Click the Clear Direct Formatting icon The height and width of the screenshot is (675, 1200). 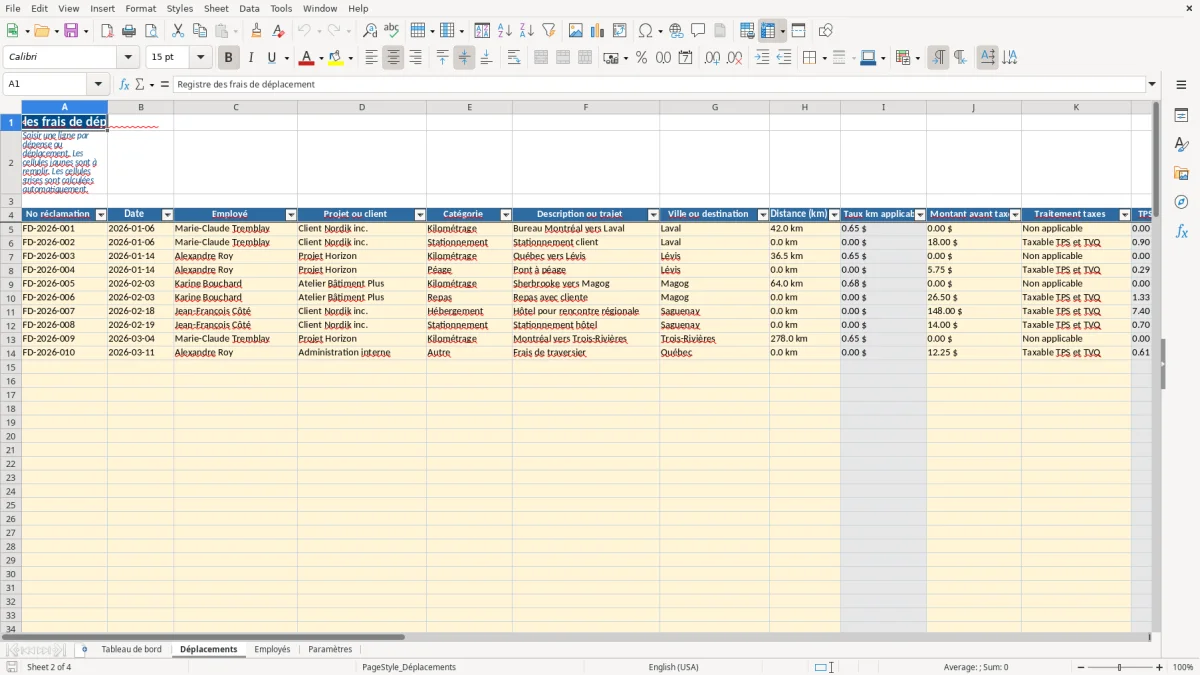point(278,31)
